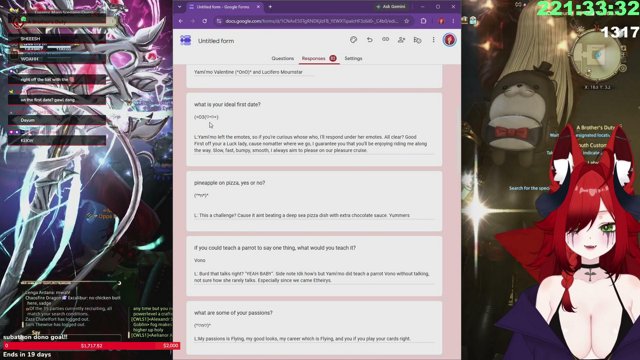
Task: Select the Untitled form - Google Forms tab
Action: coord(224,7)
